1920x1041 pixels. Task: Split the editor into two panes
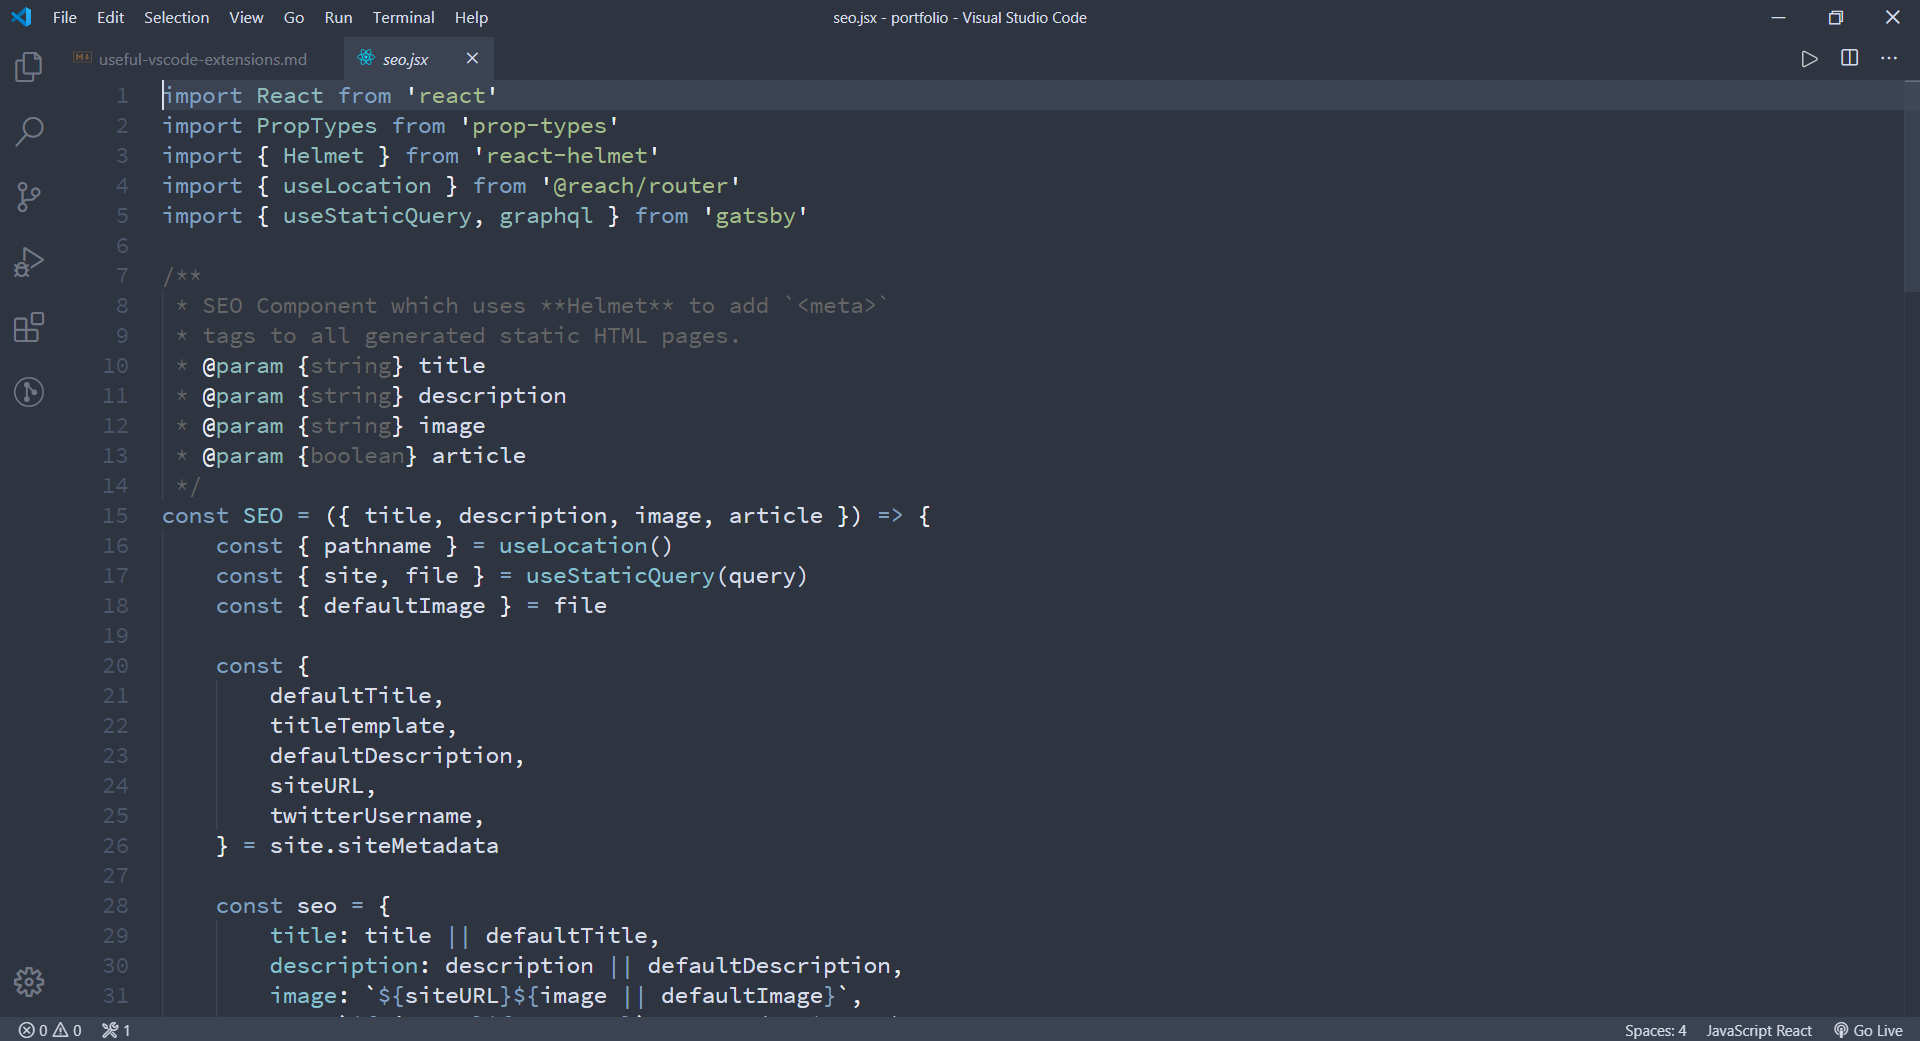[x=1849, y=58]
